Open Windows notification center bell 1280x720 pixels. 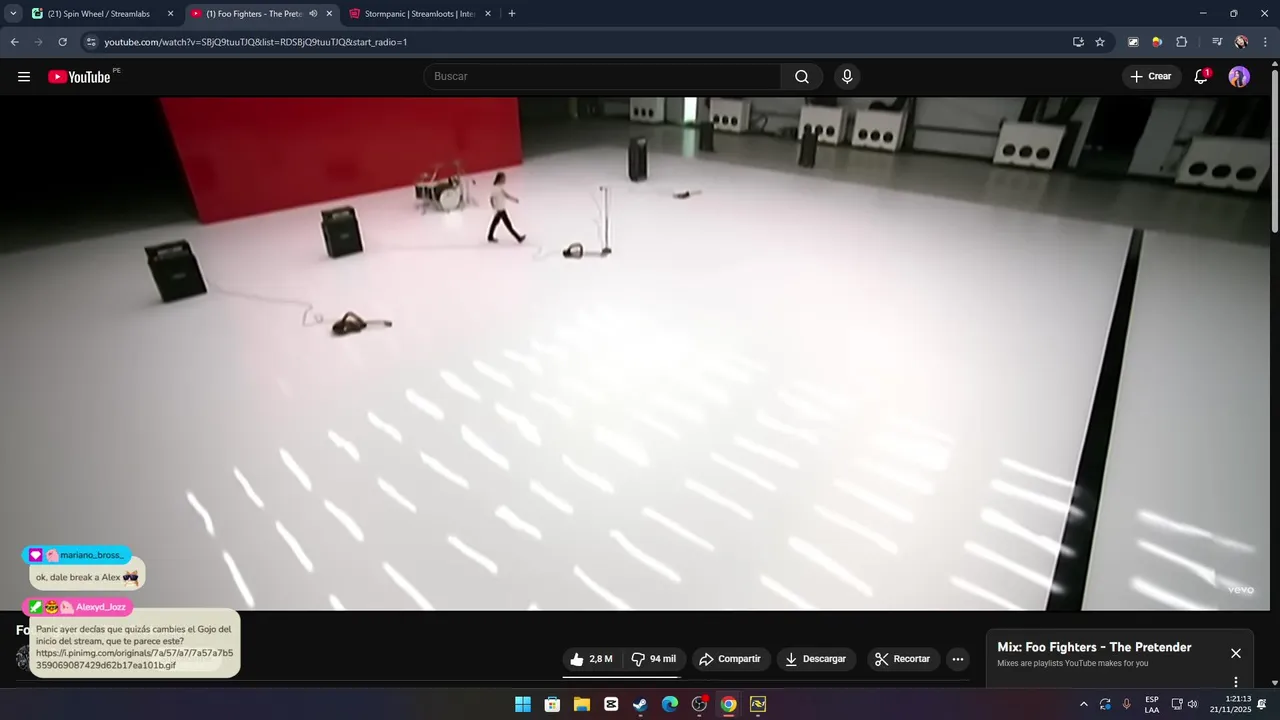click(x=1262, y=704)
